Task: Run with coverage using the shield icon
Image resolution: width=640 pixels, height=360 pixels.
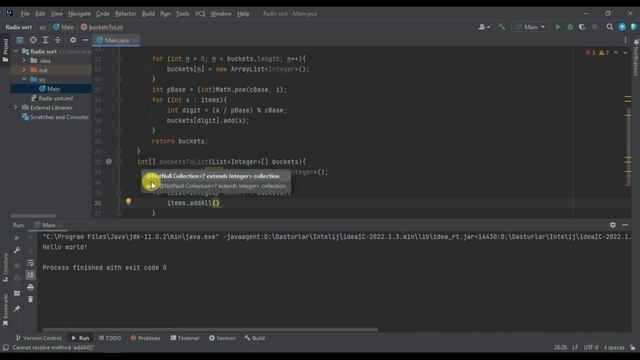Action: tap(582, 27)
